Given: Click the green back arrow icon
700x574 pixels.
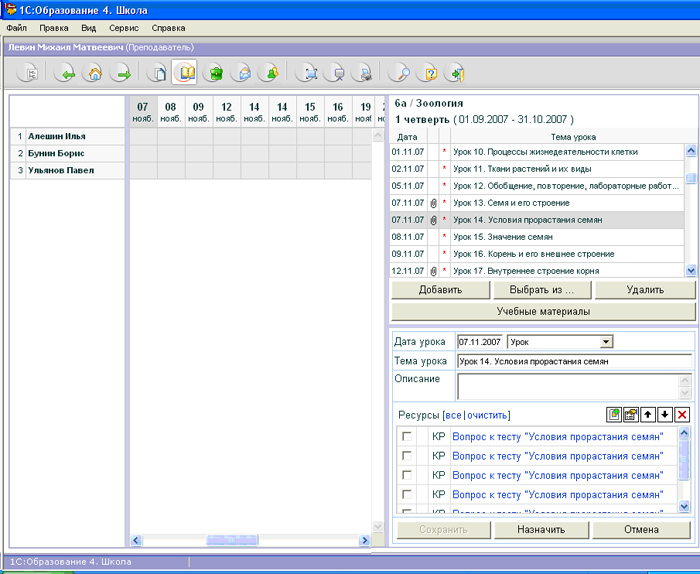Looking at the screenshot, I should pos(66,73).
